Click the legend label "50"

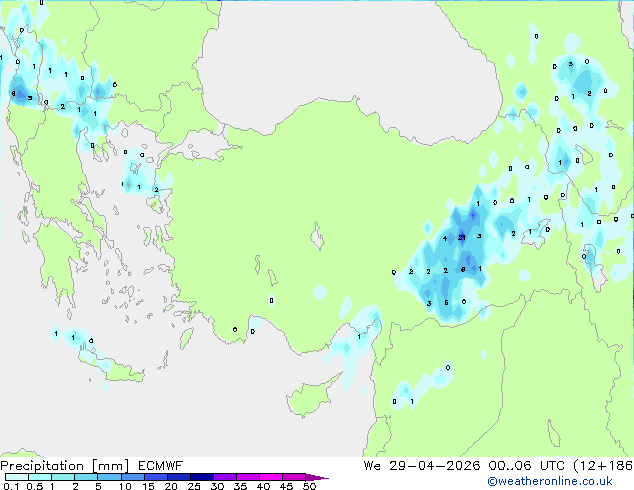310,486
